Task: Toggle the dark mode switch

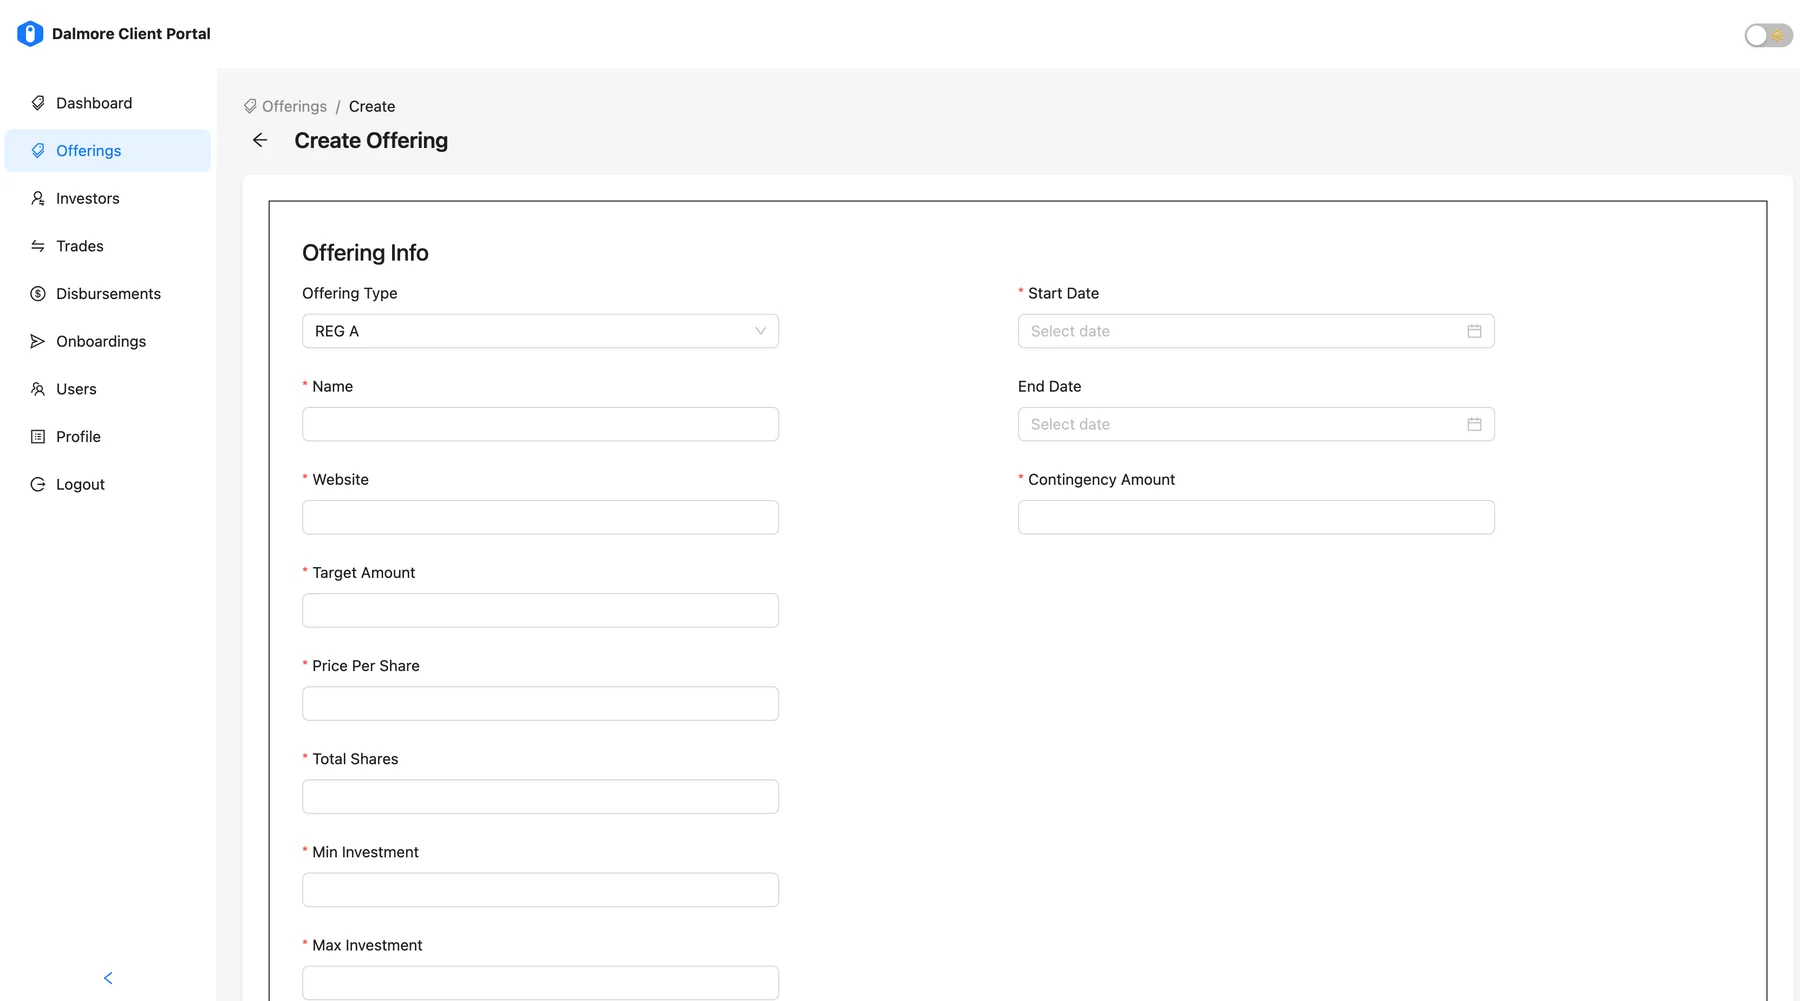Action: [x=1768, y=36]
